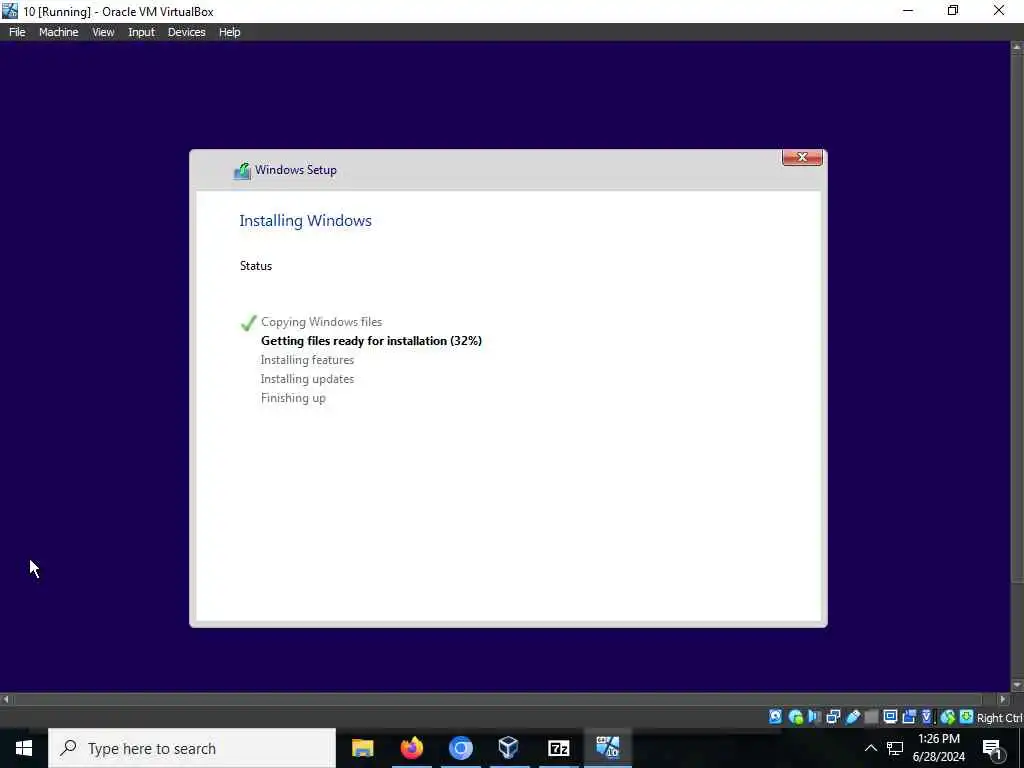The height and width of the screenshot is (768, 1024).
Task: Show hidden system tray icons
Action: click(871, 748)
